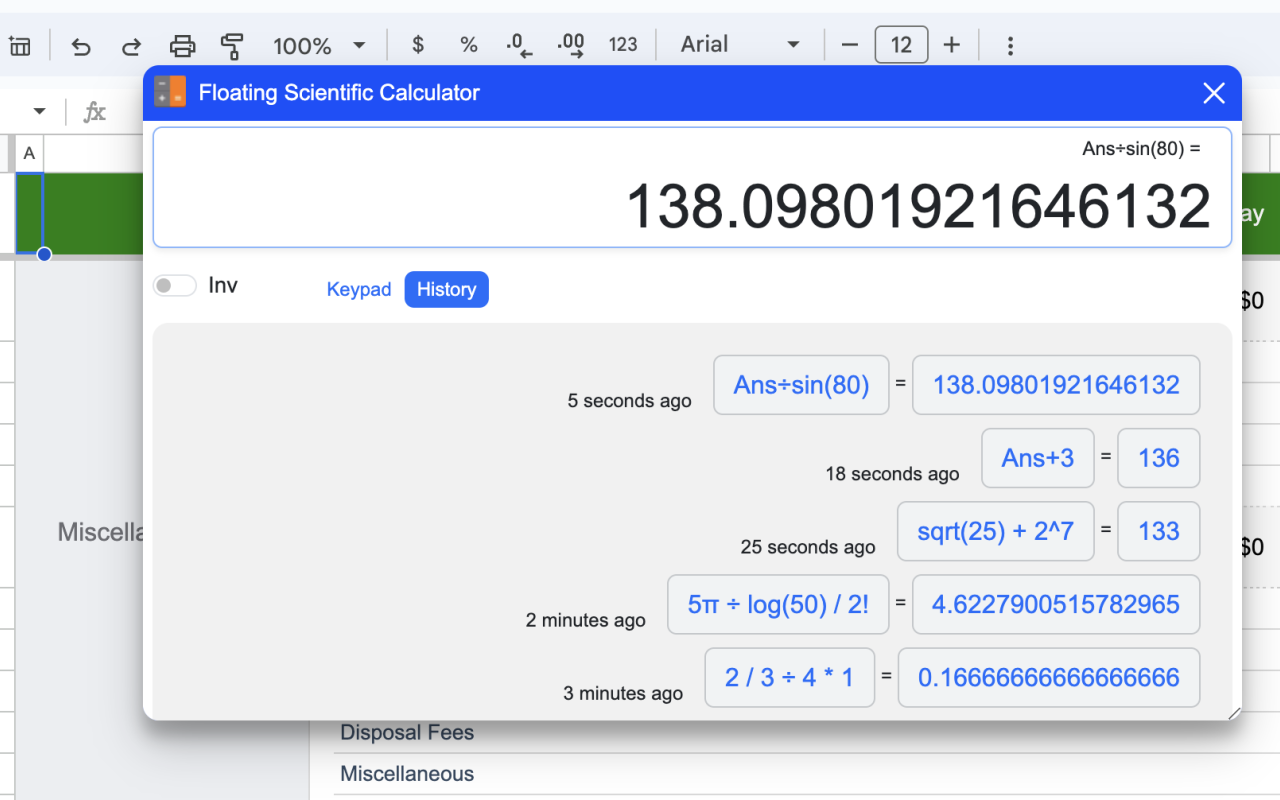Focus the calculator display showing 138.09801921646132

click(692, 187)
